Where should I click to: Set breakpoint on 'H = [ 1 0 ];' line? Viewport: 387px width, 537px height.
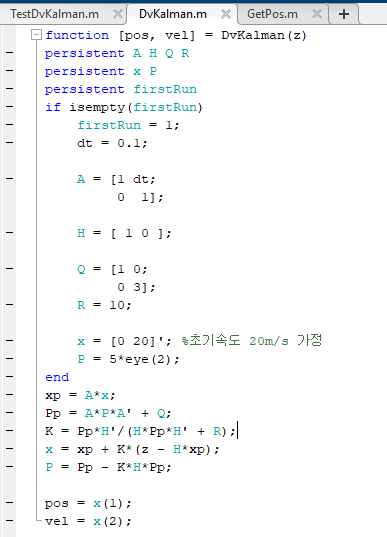(x=10, y=233)
